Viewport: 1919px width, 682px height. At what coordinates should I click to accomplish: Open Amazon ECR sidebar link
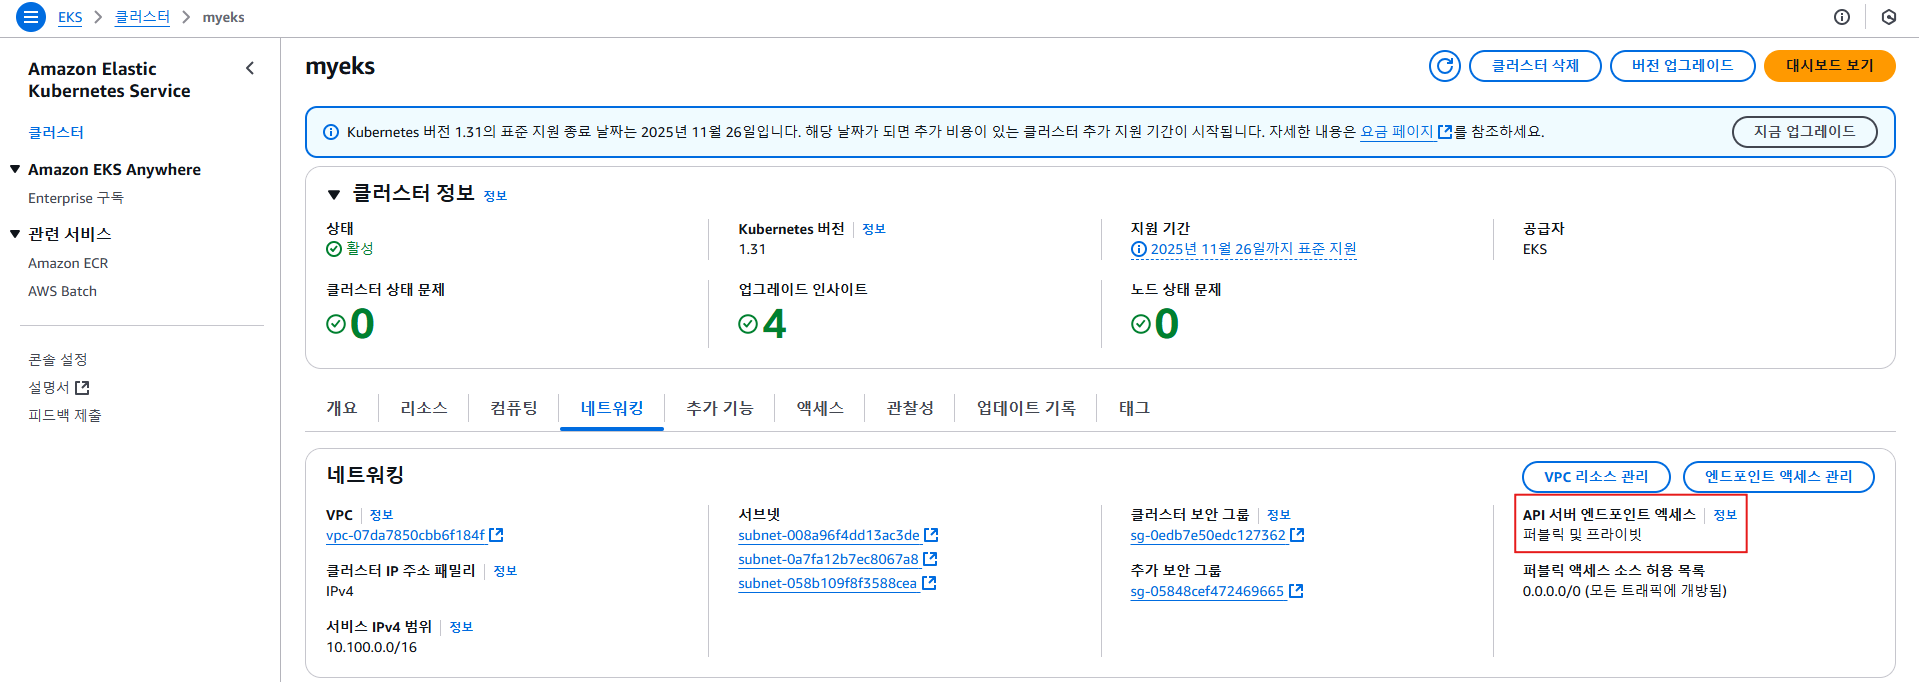click(x=68, y=263)
